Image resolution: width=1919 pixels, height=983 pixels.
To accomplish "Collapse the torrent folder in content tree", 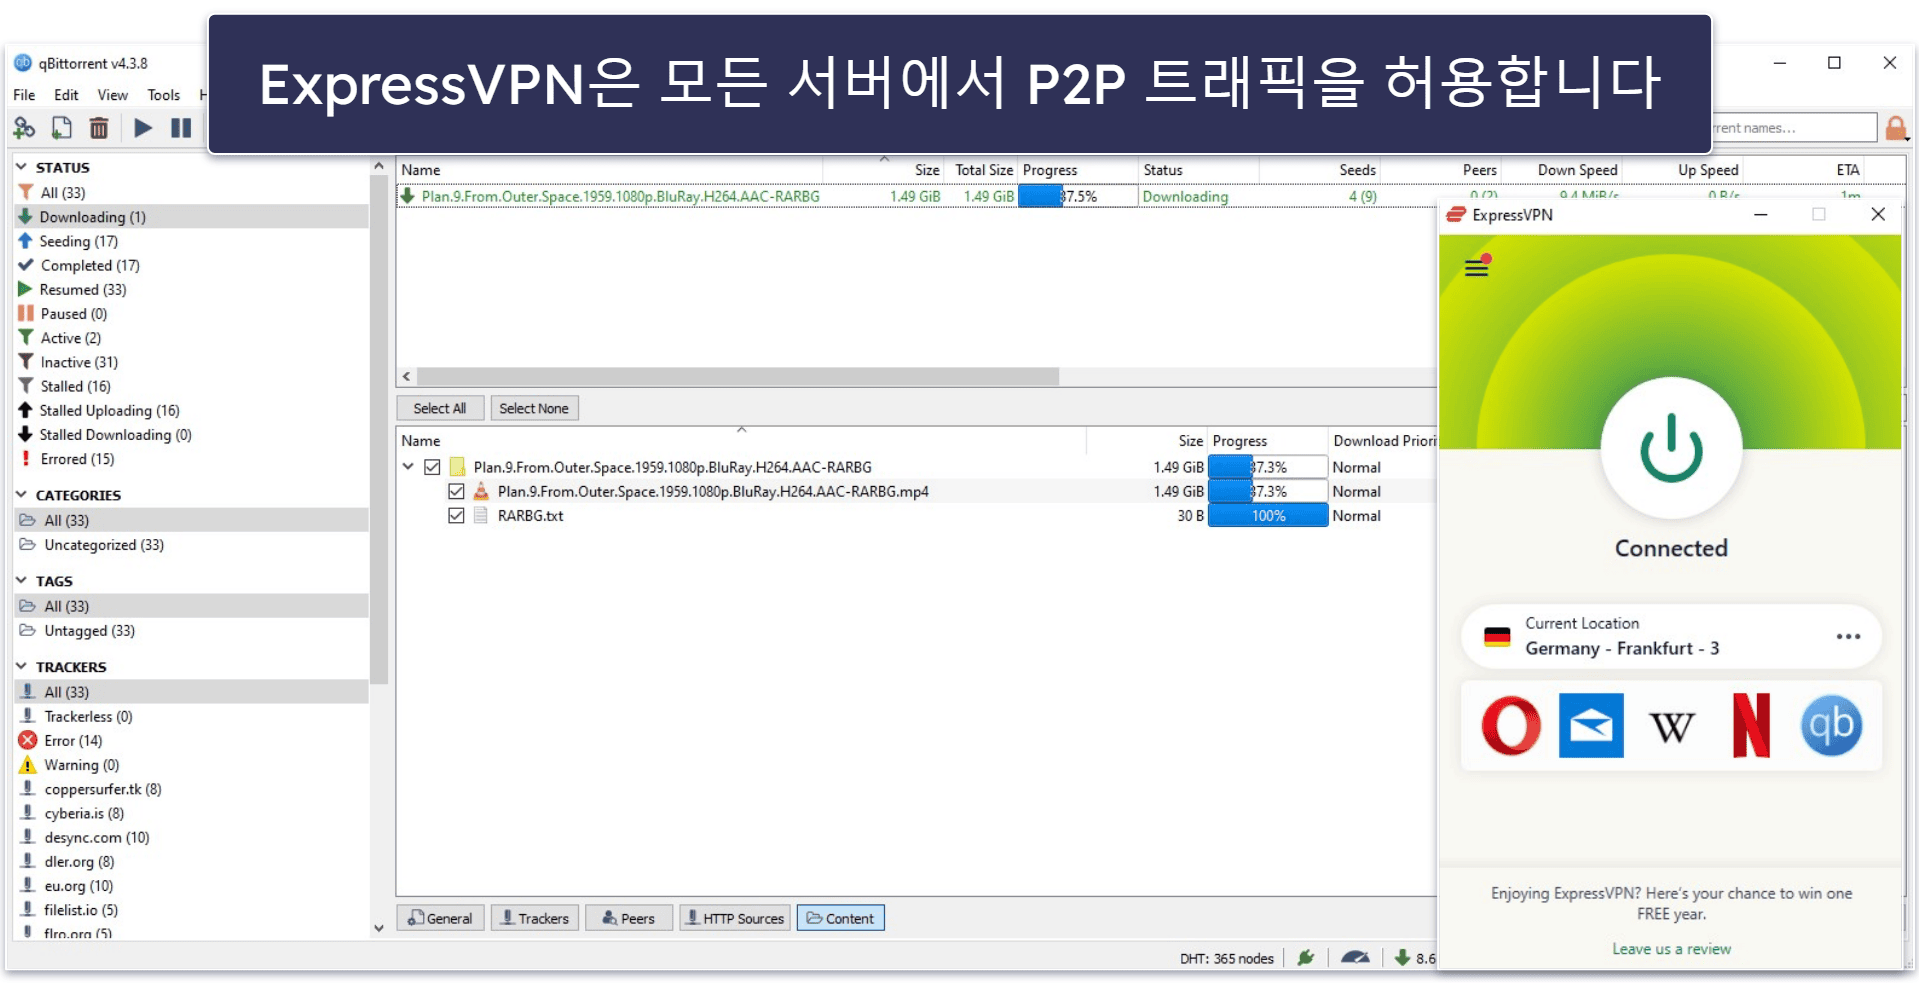I will 408,467.
